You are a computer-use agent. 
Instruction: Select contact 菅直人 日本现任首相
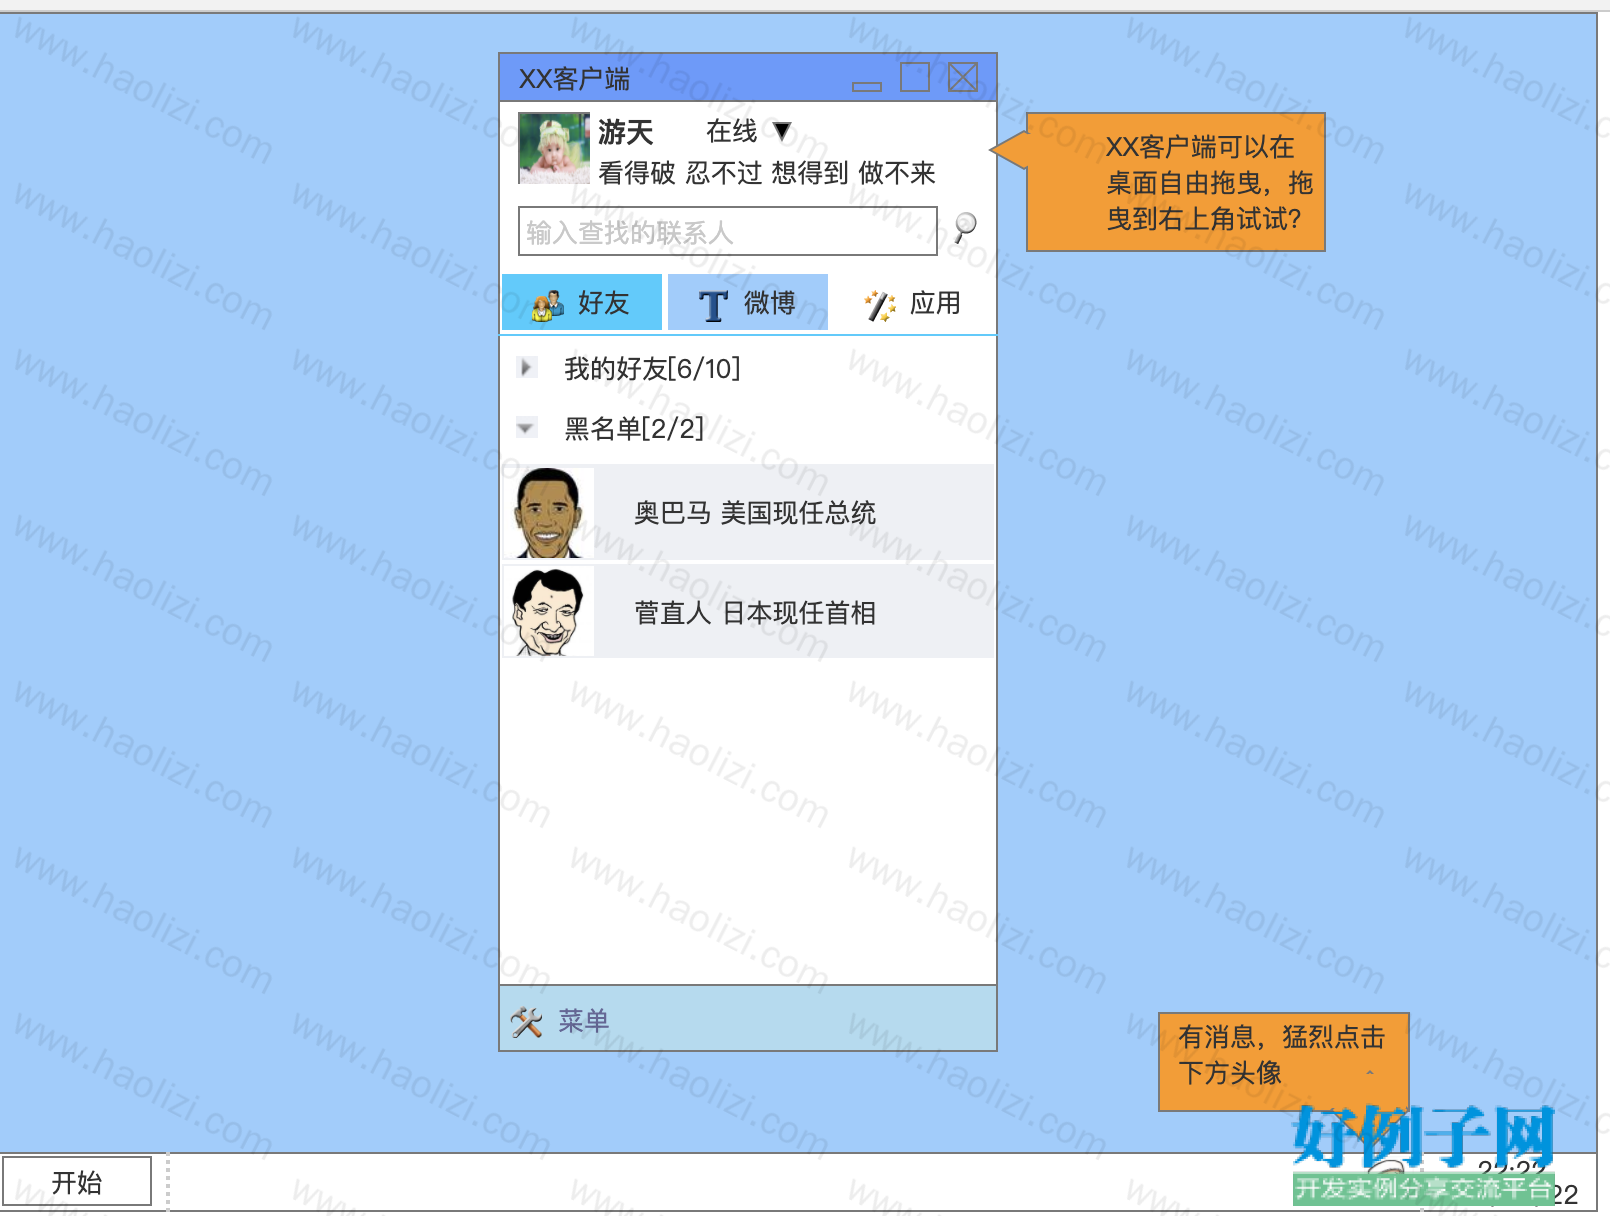coord(748,611)
